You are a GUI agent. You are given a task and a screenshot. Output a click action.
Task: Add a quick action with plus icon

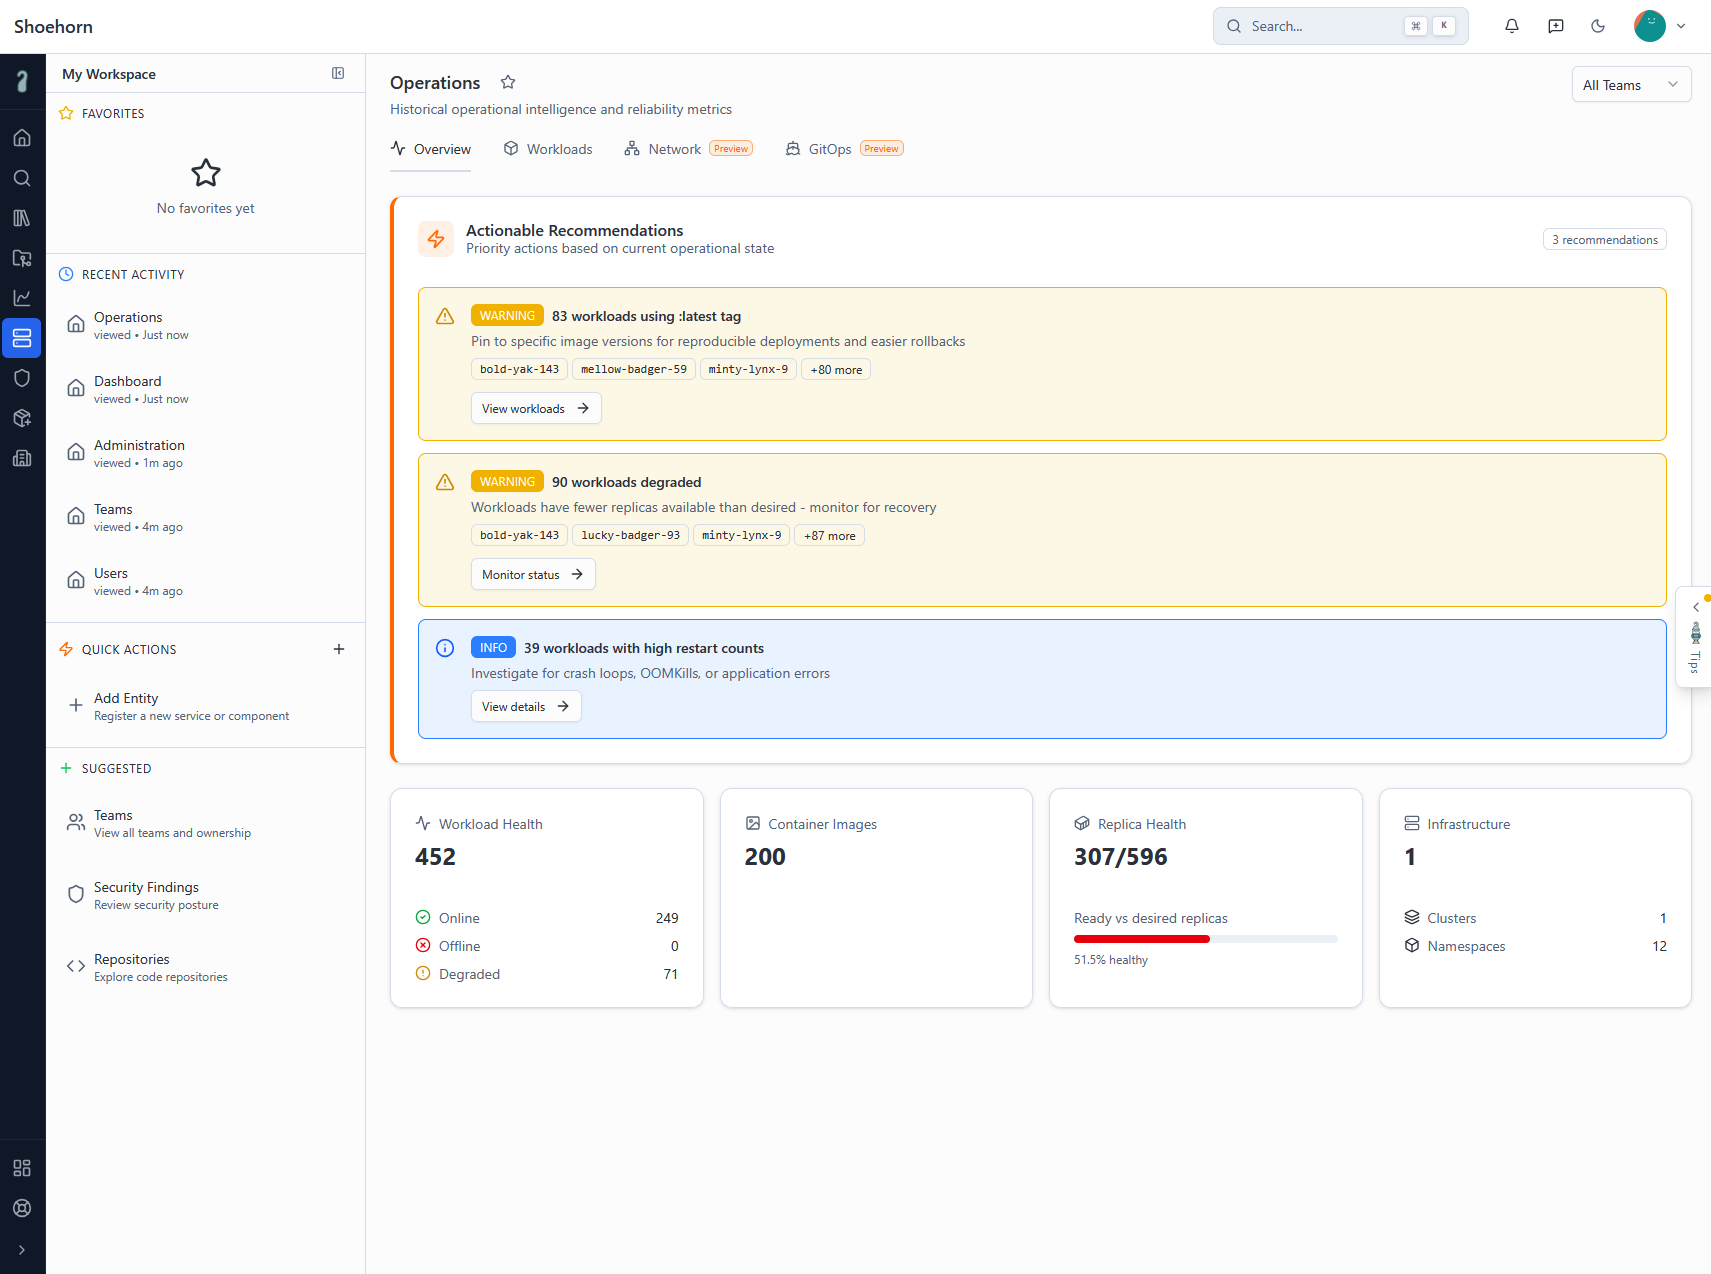[x=339, y=650]
